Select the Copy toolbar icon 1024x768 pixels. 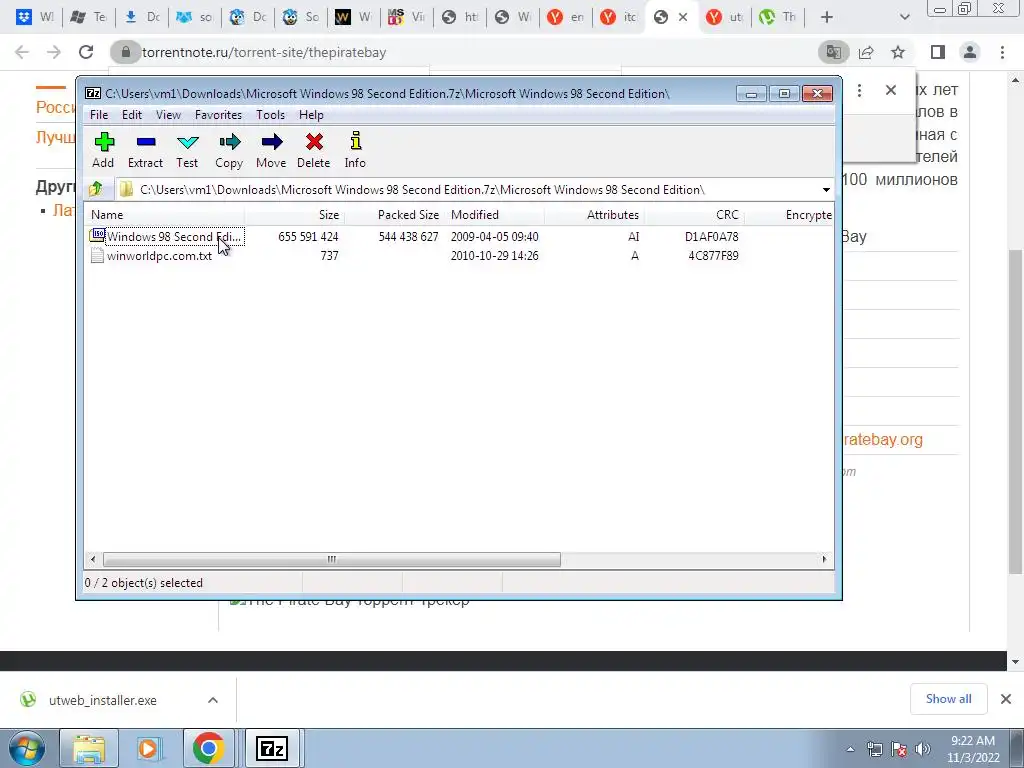[229, 150]
